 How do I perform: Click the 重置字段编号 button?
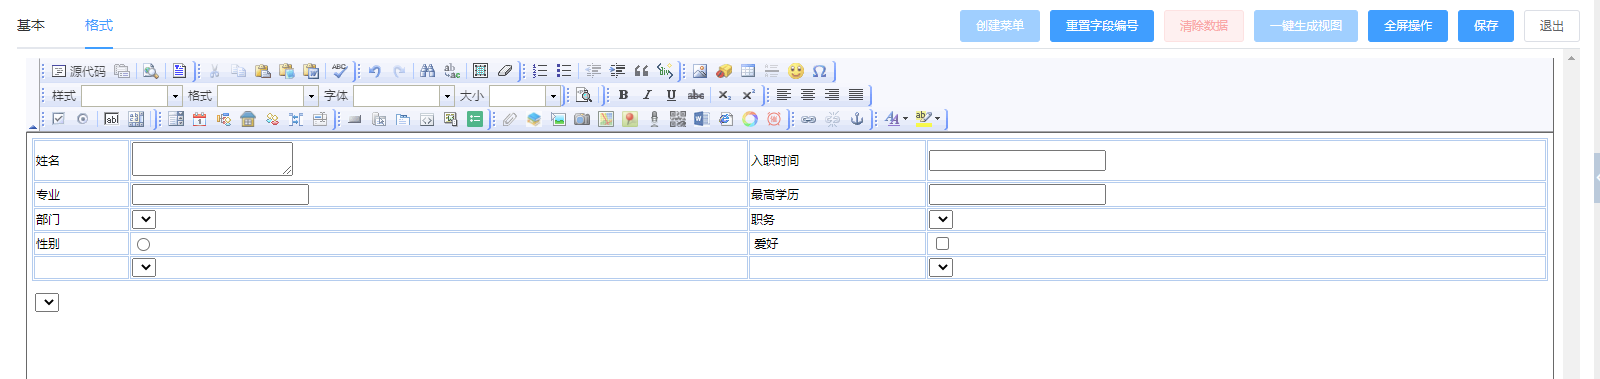click(1102, 26)
